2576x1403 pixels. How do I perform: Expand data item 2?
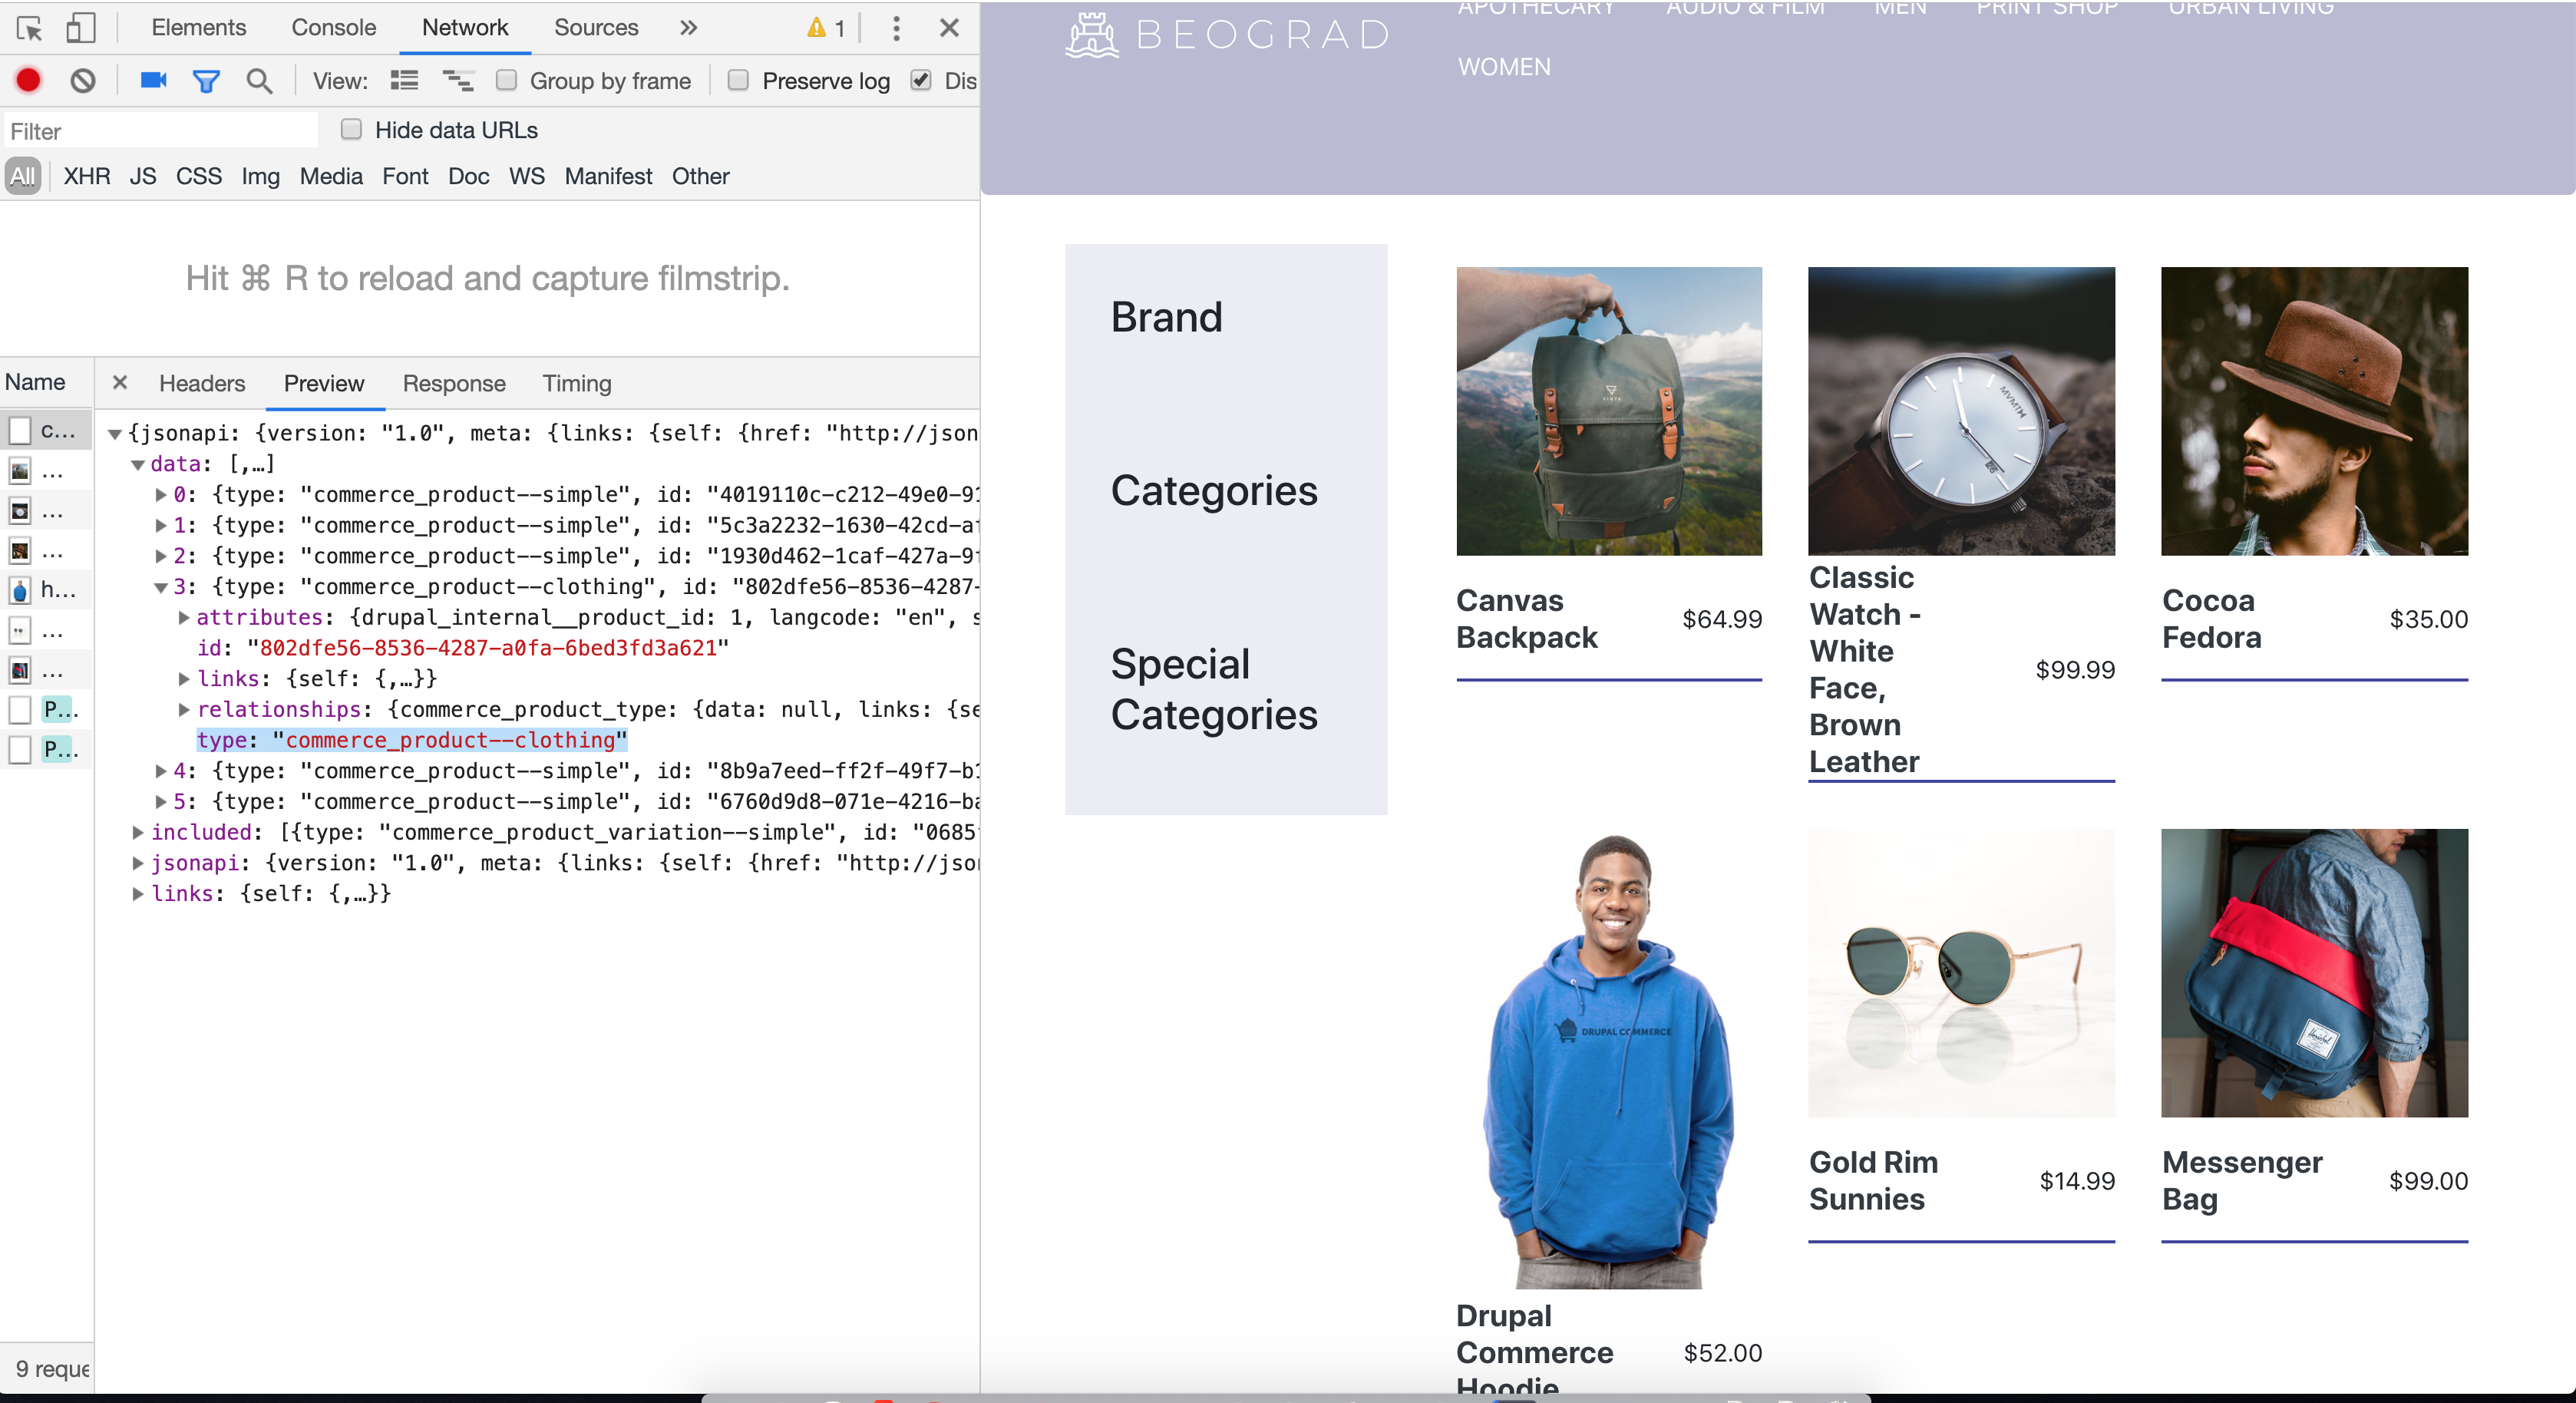(x=161, y=556)
